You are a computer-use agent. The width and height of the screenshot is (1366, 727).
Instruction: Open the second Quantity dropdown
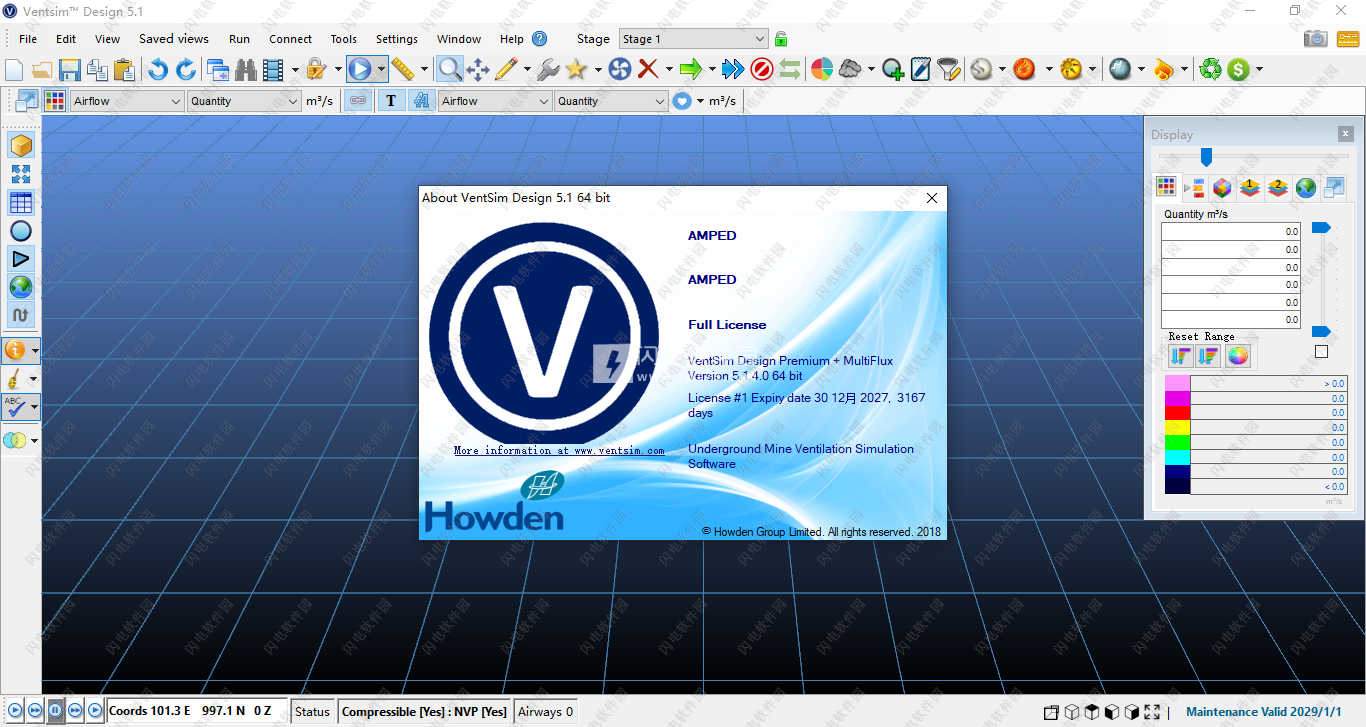[611, 101]
